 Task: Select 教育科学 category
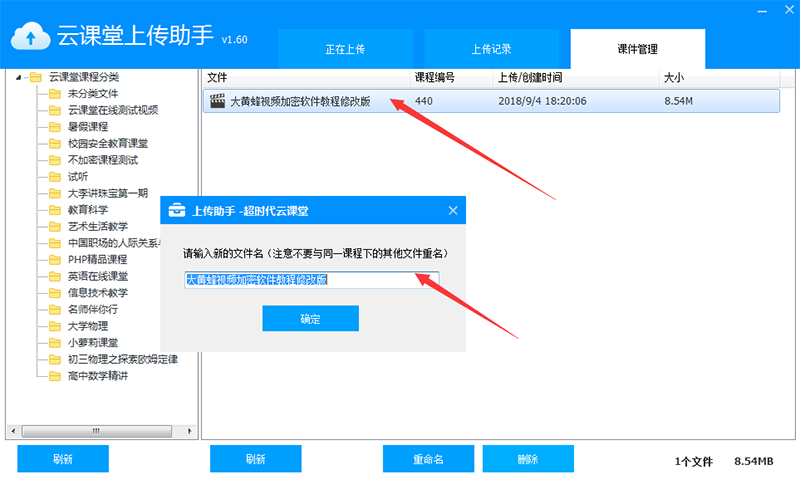tap(88, 210)
